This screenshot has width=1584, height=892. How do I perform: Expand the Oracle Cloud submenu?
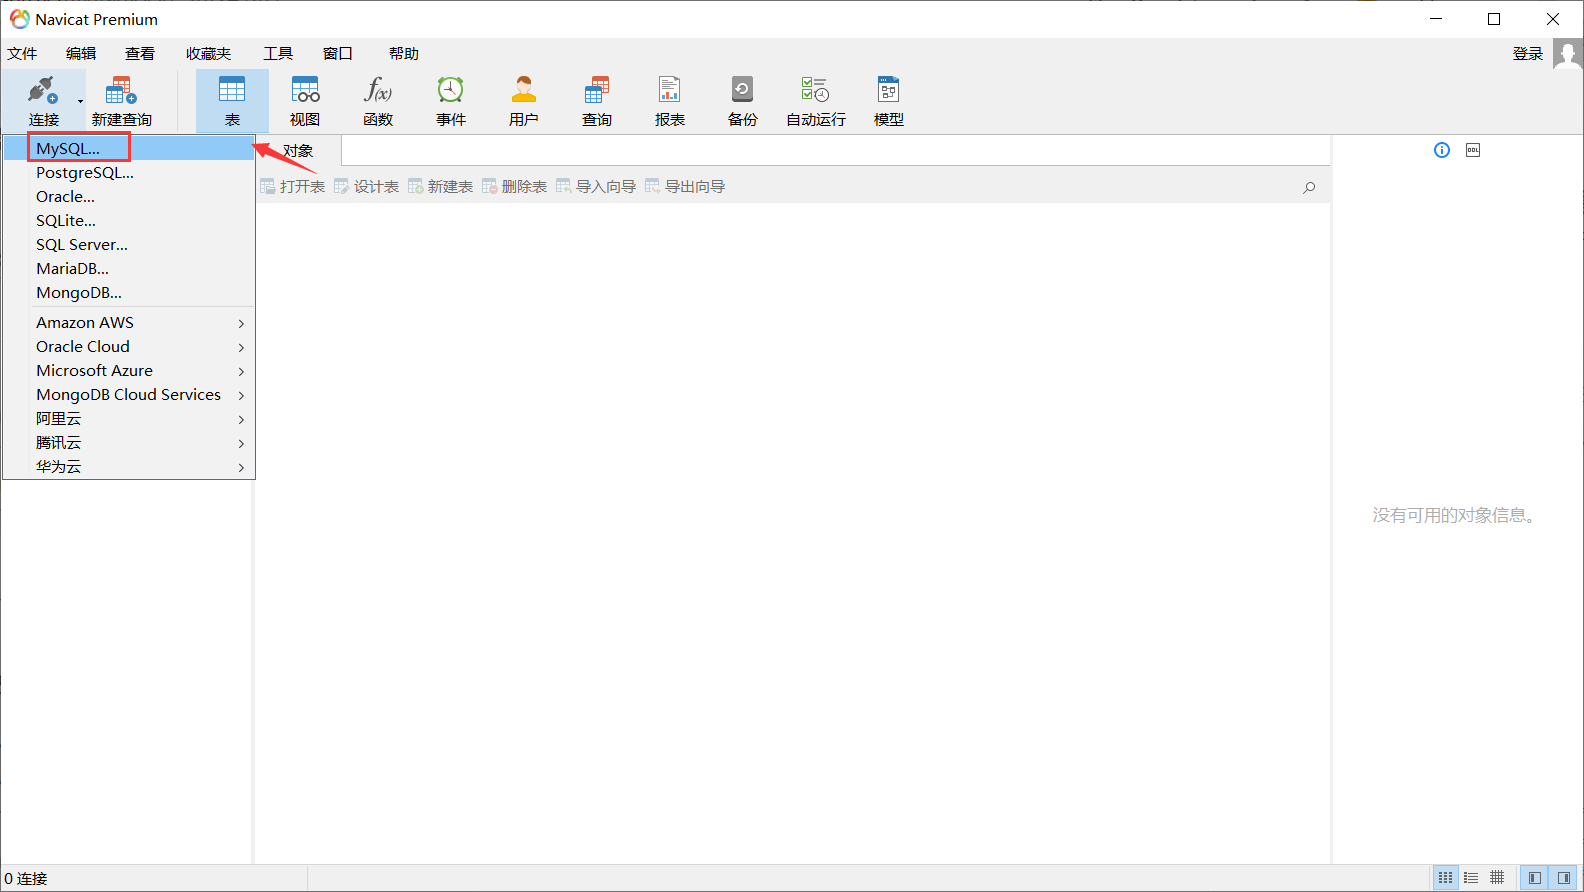(129, 346)
